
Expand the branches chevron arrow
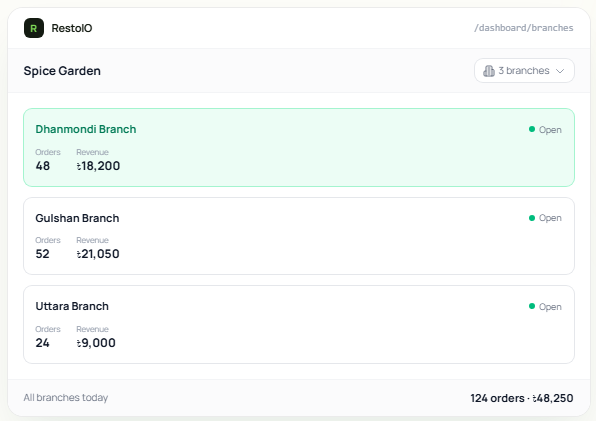tap(560, 71)
